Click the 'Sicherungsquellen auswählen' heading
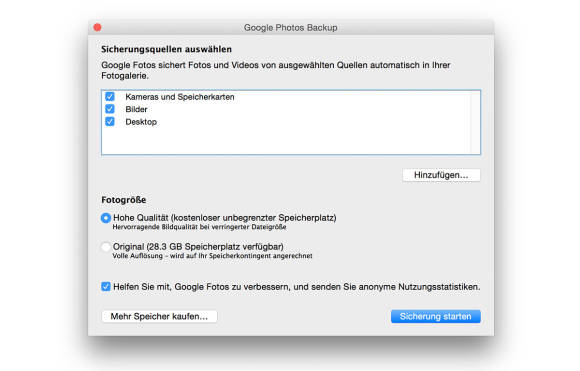 click(x=166, y=49)
